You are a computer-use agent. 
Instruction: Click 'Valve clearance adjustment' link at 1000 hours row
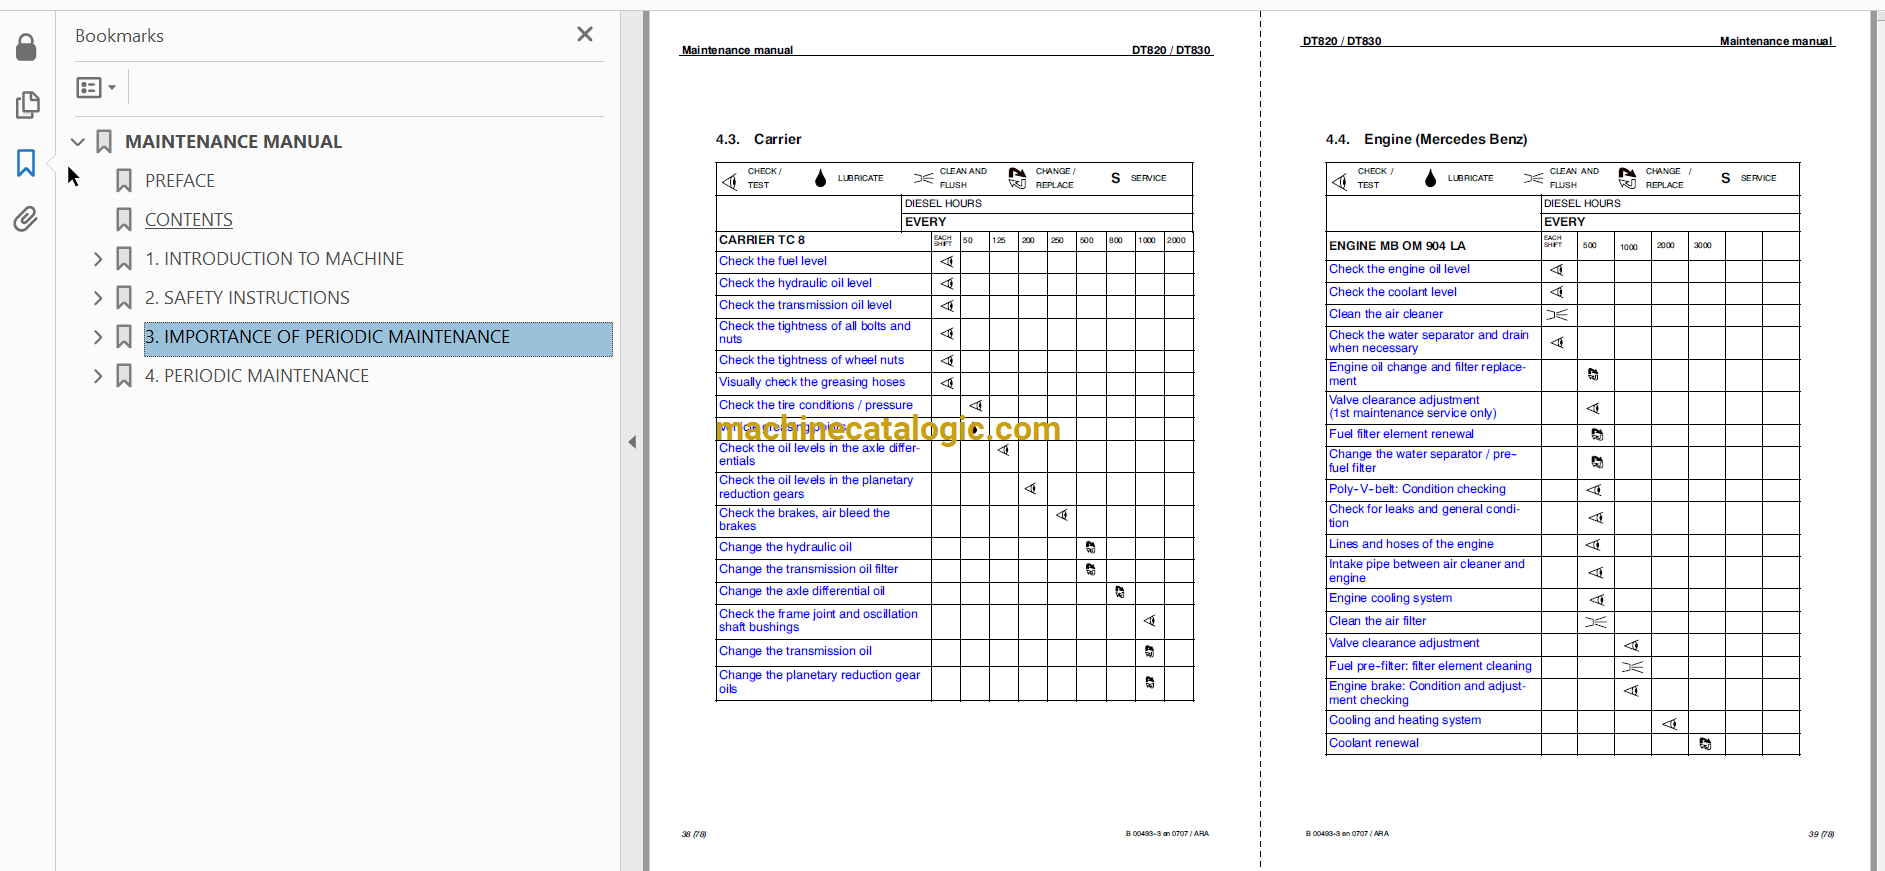point(1404,643)
